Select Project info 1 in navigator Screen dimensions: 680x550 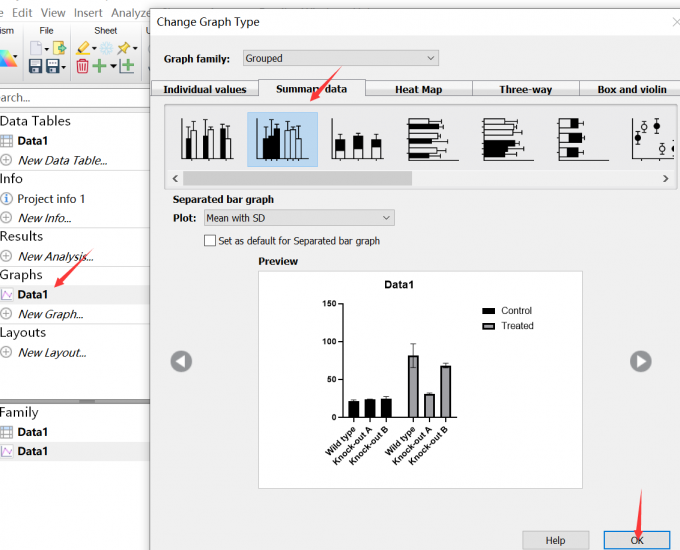[x=51, y=198]
